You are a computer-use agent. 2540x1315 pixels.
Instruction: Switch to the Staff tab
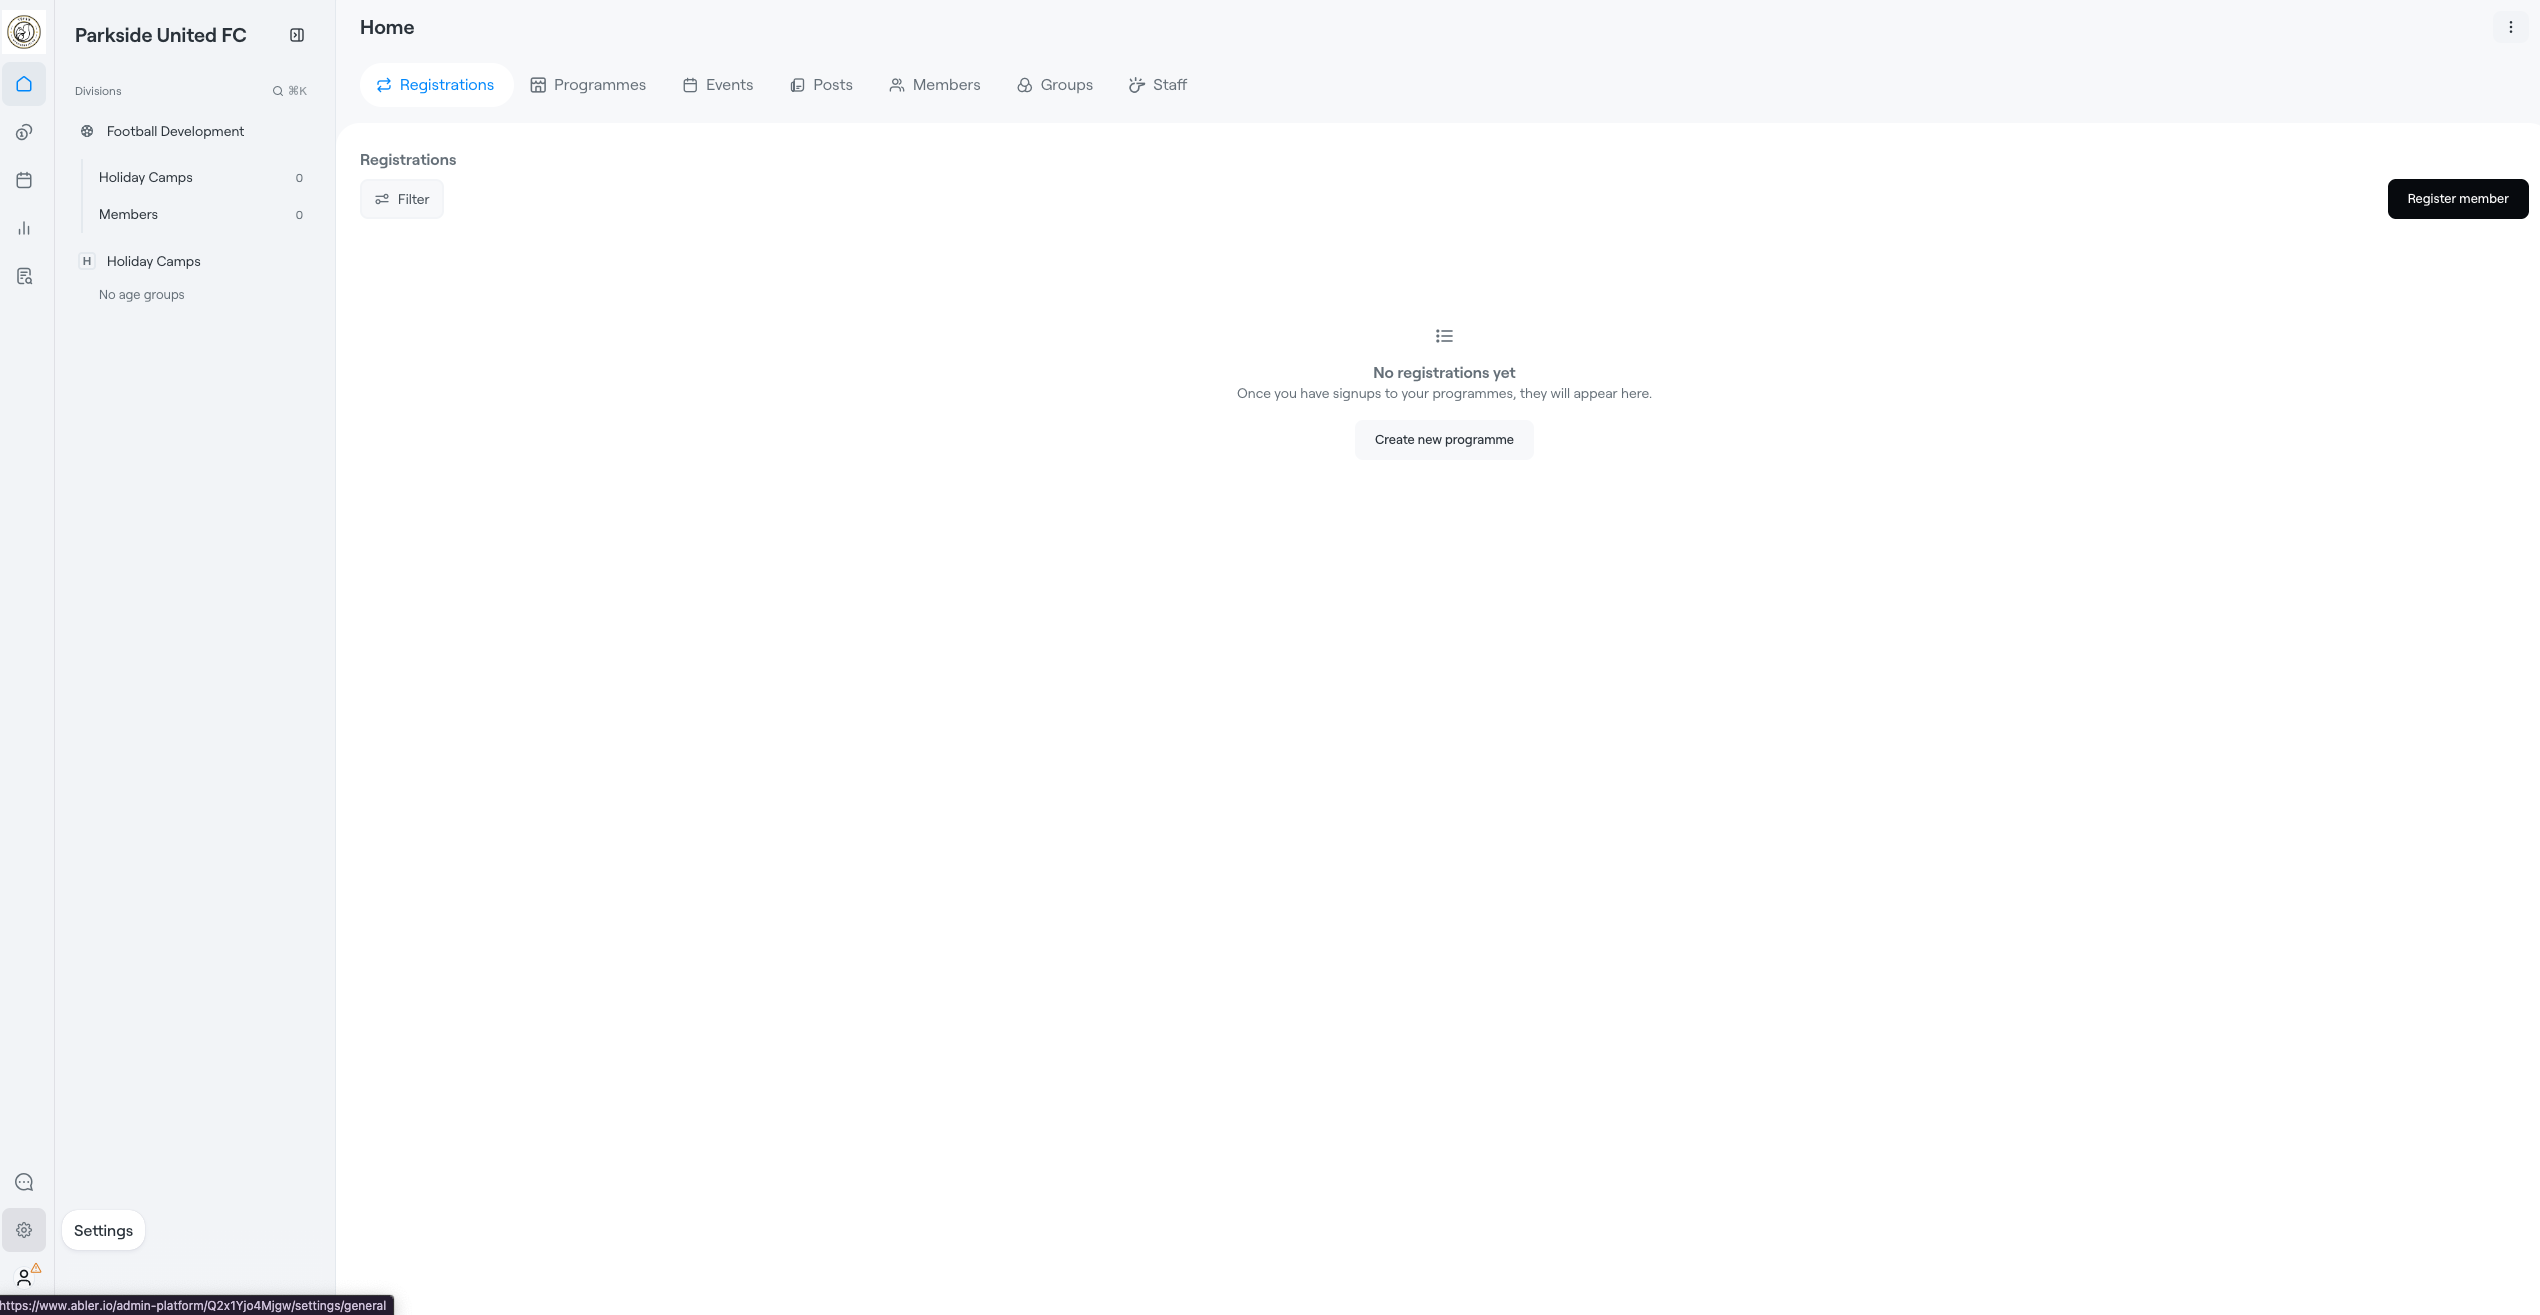click(1157, 85)
